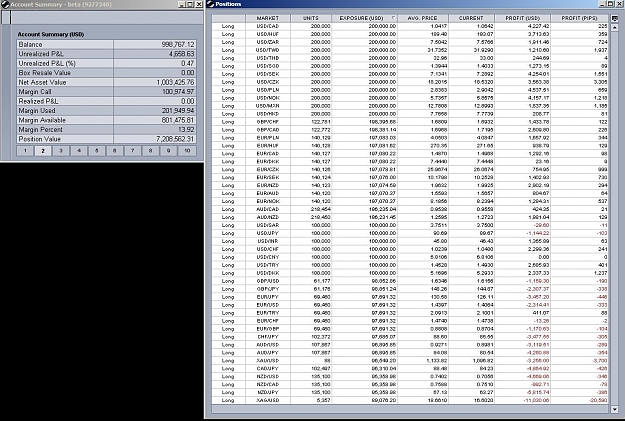The width and height of the screenshot is (625, 421).
Task: Select the USD/CHF market cell
Action: [268, 249]
